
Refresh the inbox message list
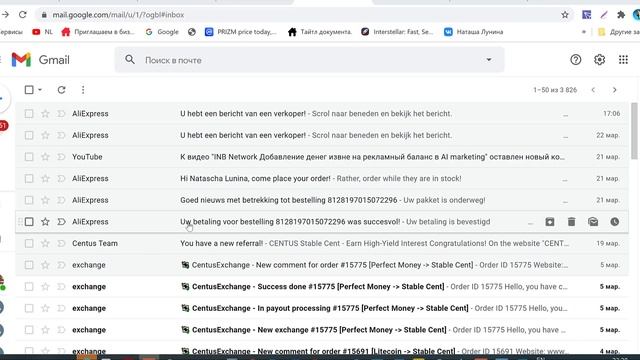61,90
